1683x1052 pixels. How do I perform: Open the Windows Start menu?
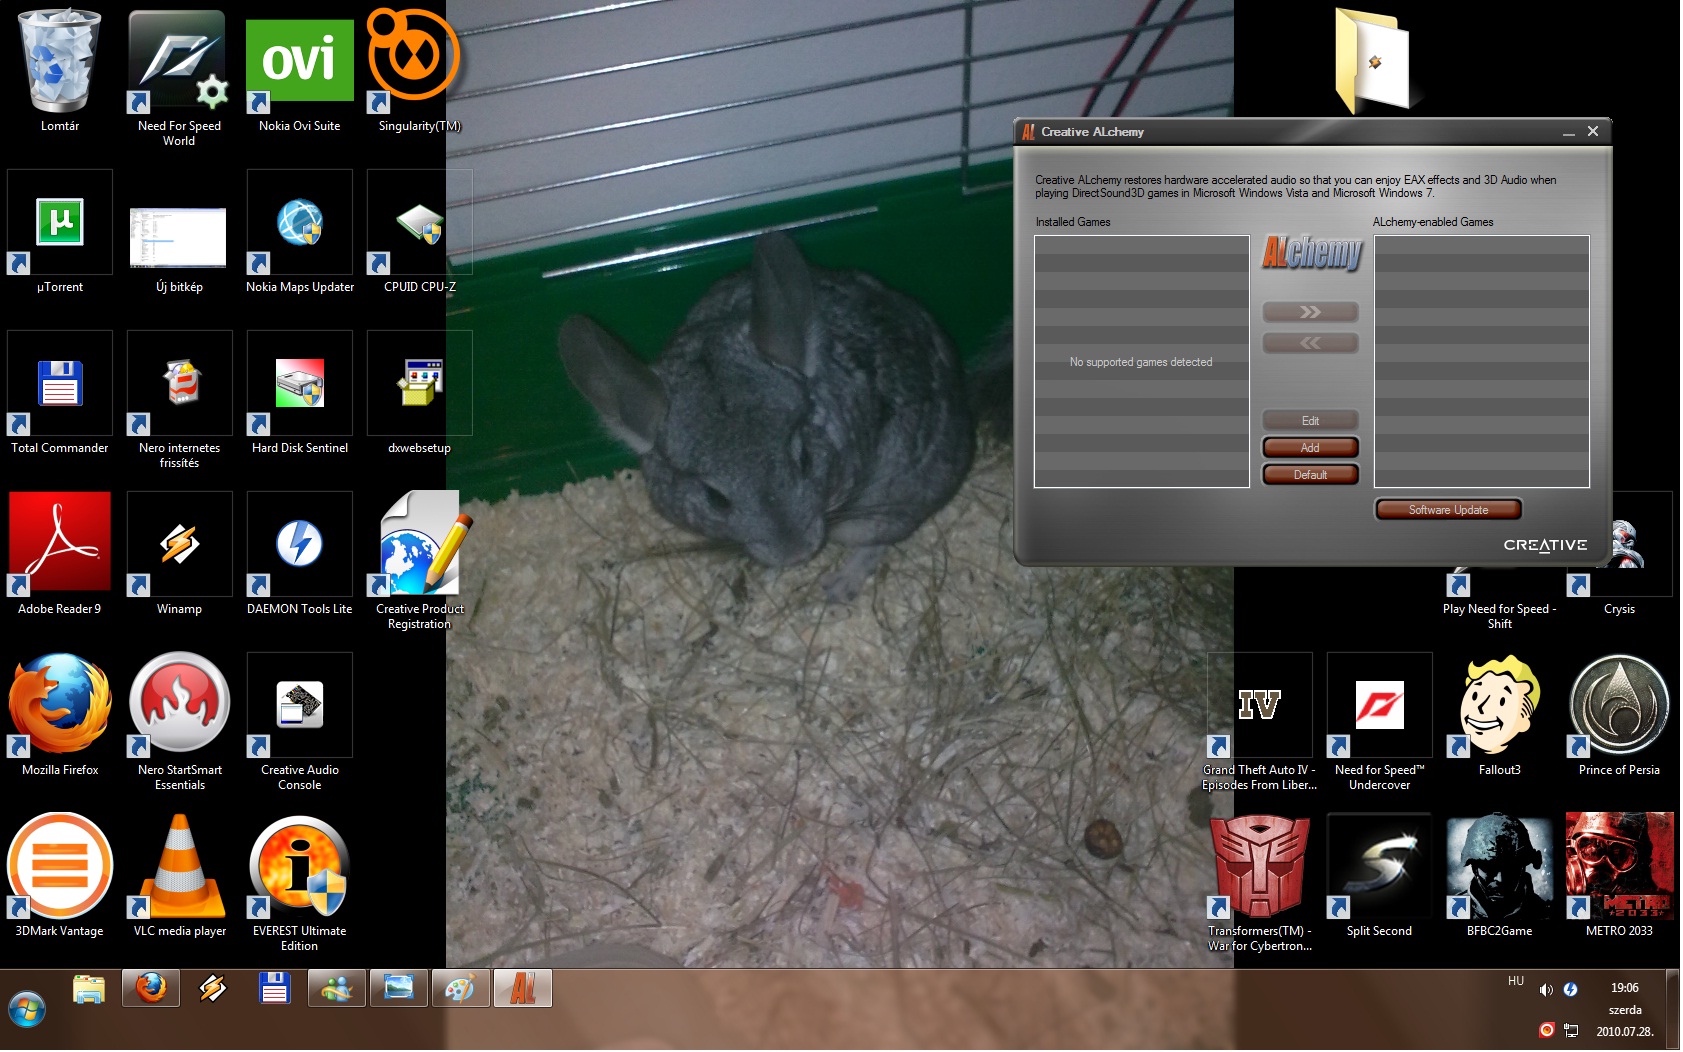[x=27, y=1009]
